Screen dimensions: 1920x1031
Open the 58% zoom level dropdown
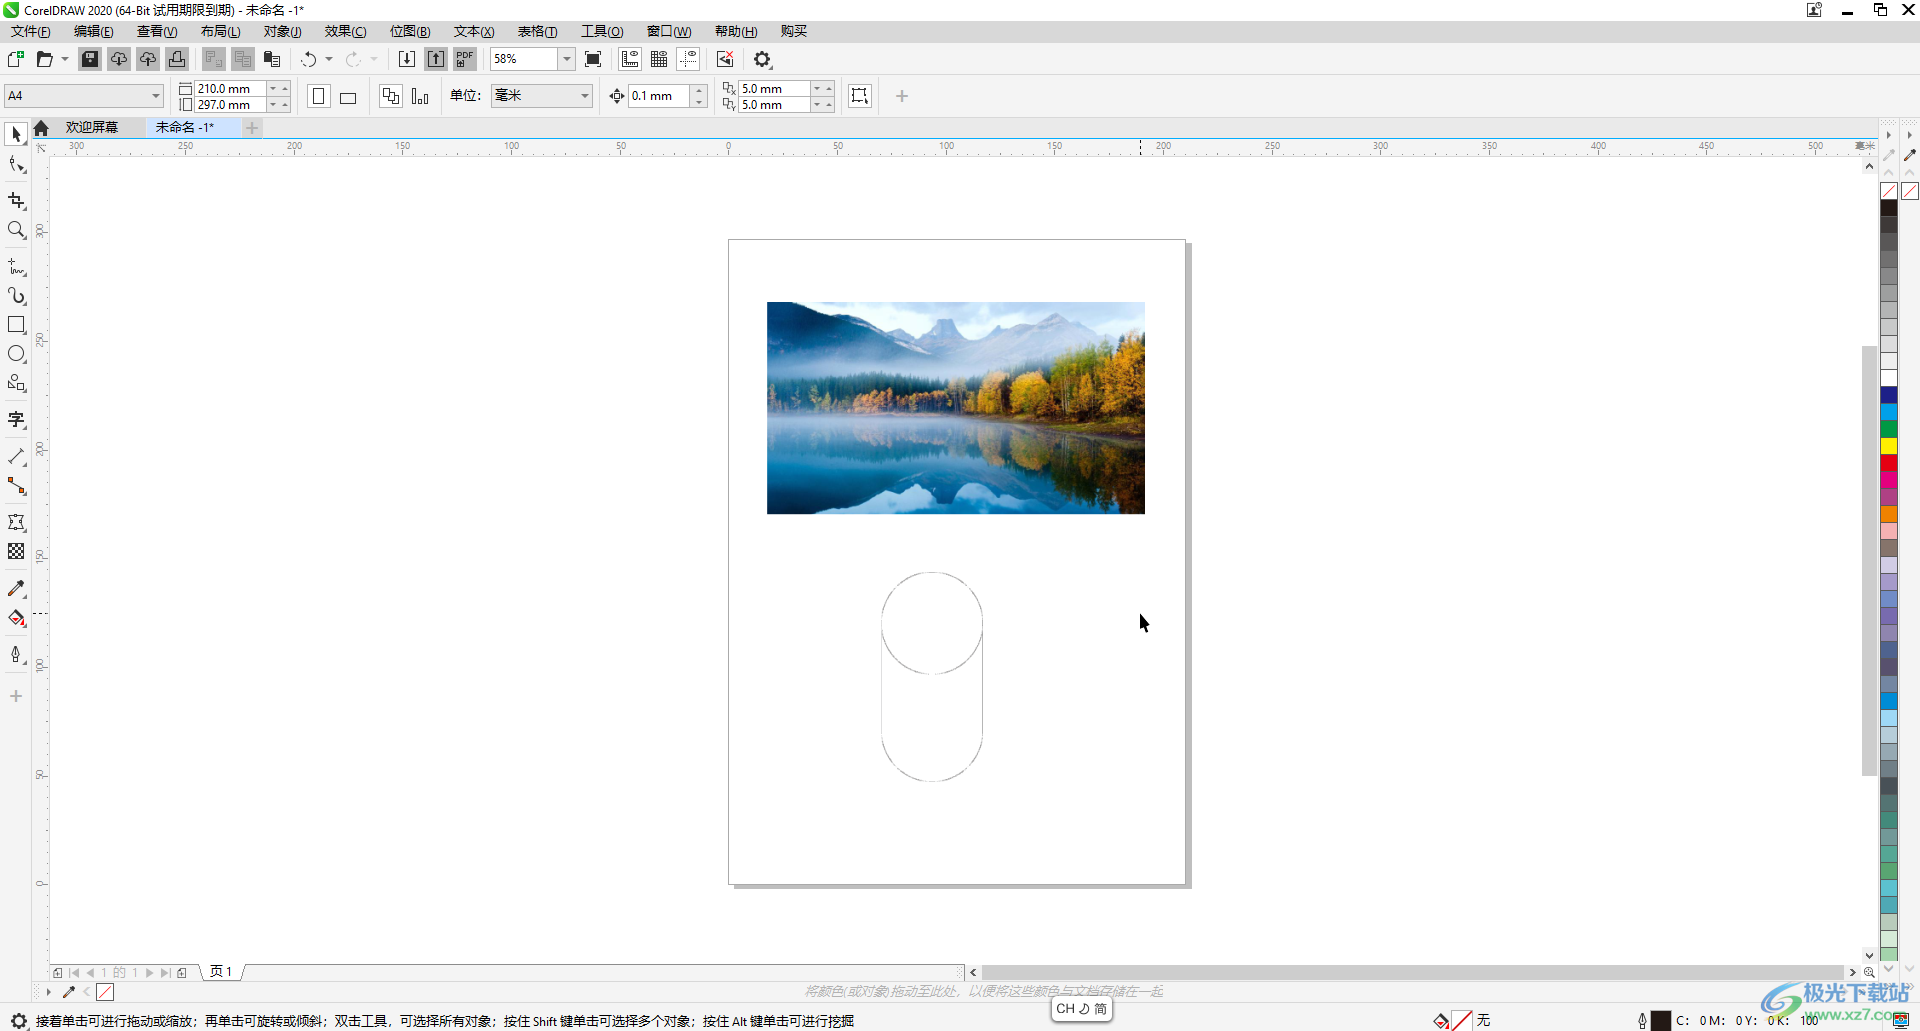[567, 59]
